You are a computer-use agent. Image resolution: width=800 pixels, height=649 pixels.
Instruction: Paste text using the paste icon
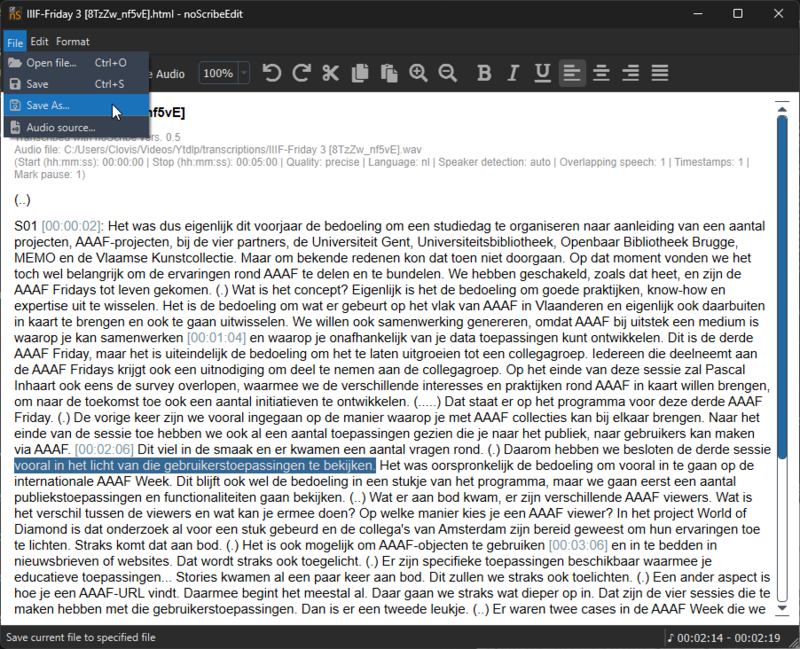click(x=388, y=72)
